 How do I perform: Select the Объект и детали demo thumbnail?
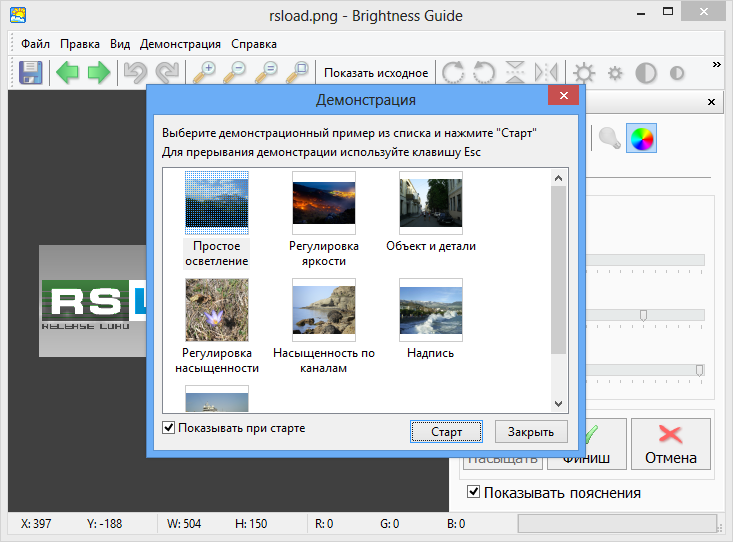click(431, 202)
